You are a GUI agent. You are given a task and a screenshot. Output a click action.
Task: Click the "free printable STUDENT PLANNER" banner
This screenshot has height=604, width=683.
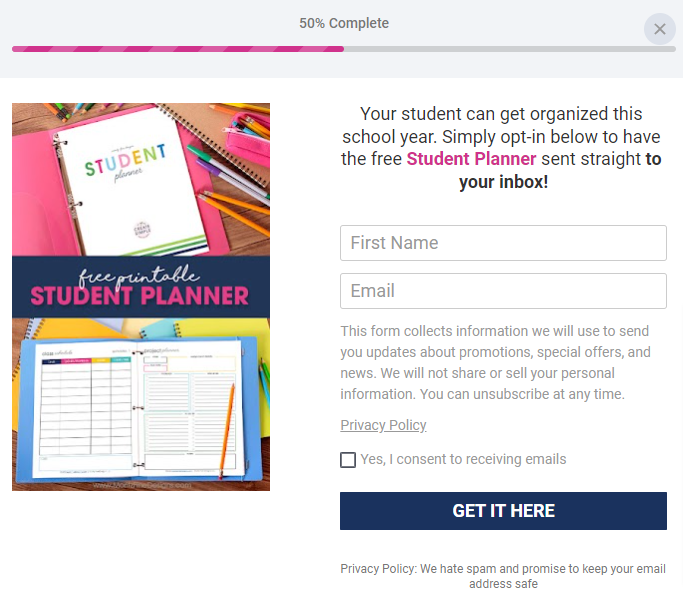141,287
